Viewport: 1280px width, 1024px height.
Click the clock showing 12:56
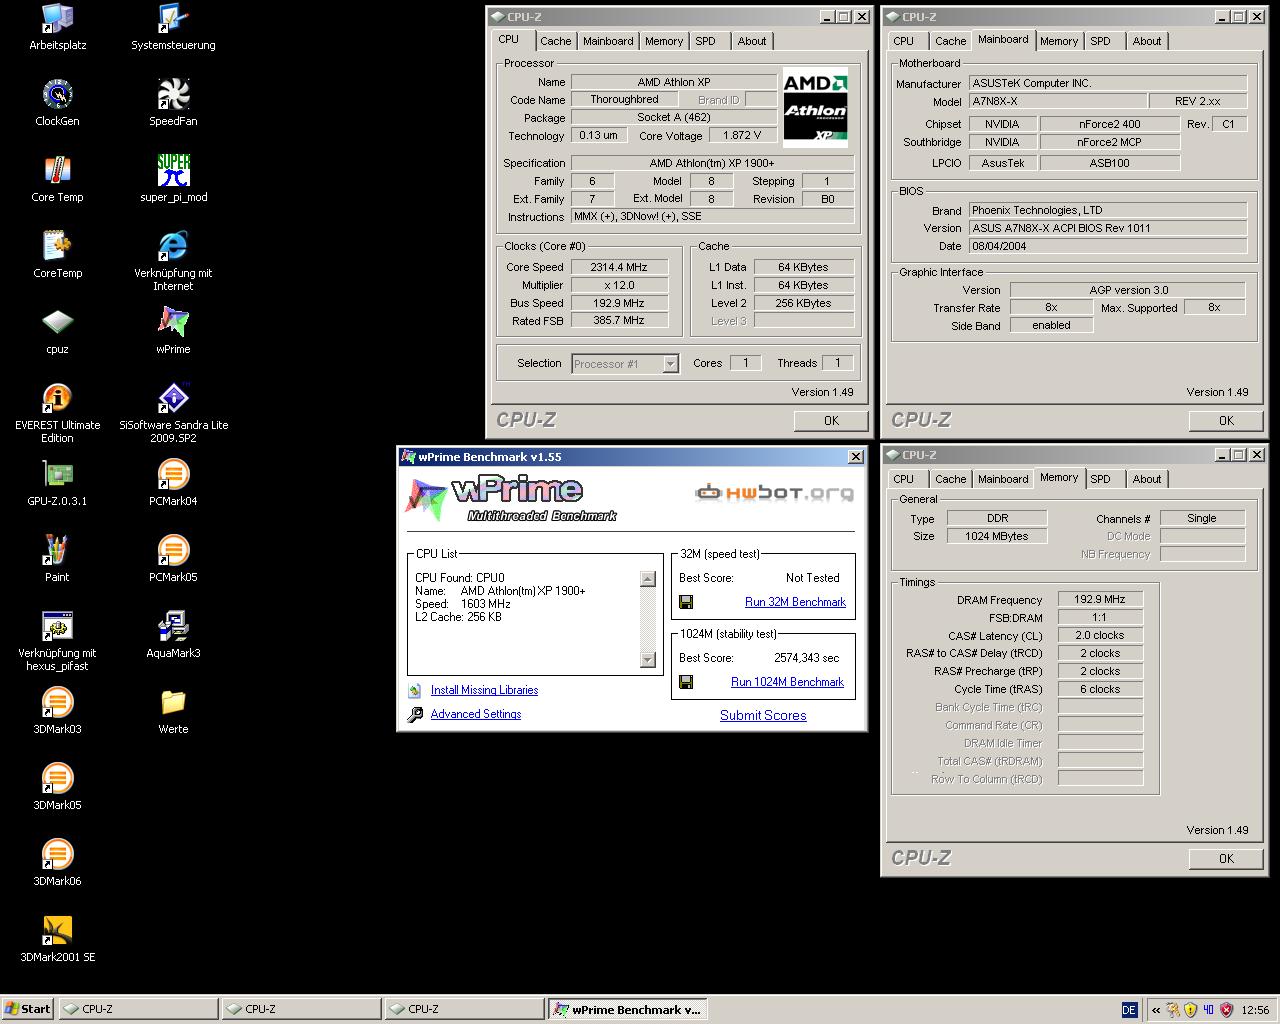pos(1255,1010)
